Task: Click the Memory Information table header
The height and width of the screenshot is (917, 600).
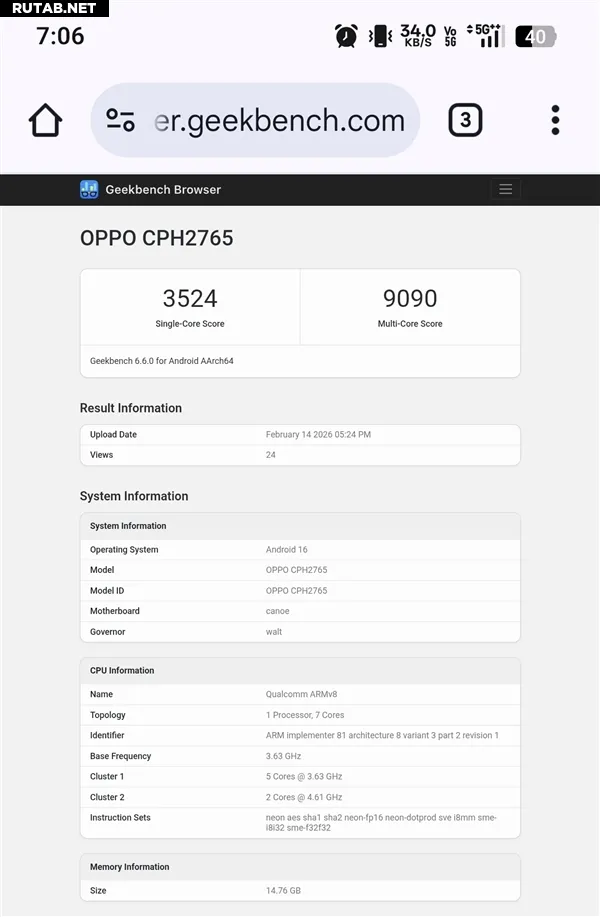Action: coord(130,867)
